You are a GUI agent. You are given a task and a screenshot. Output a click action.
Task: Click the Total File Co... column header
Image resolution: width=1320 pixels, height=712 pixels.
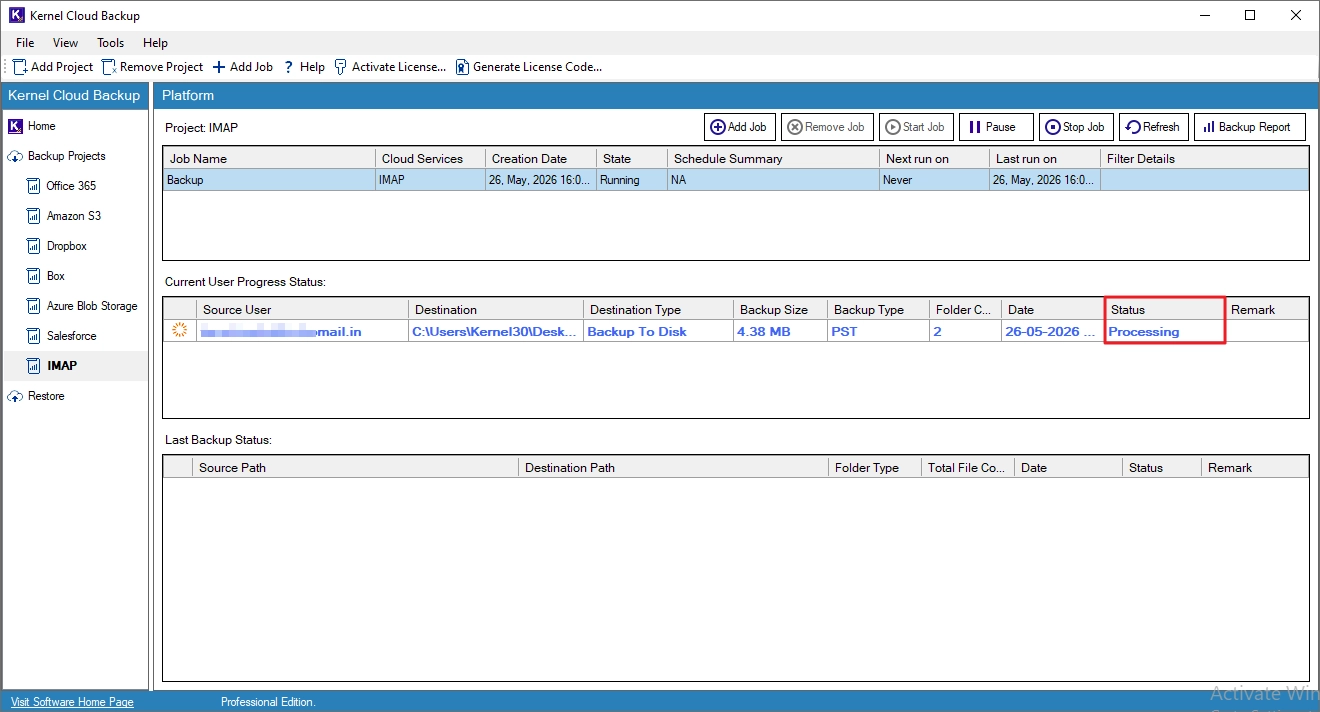point(968,467)
